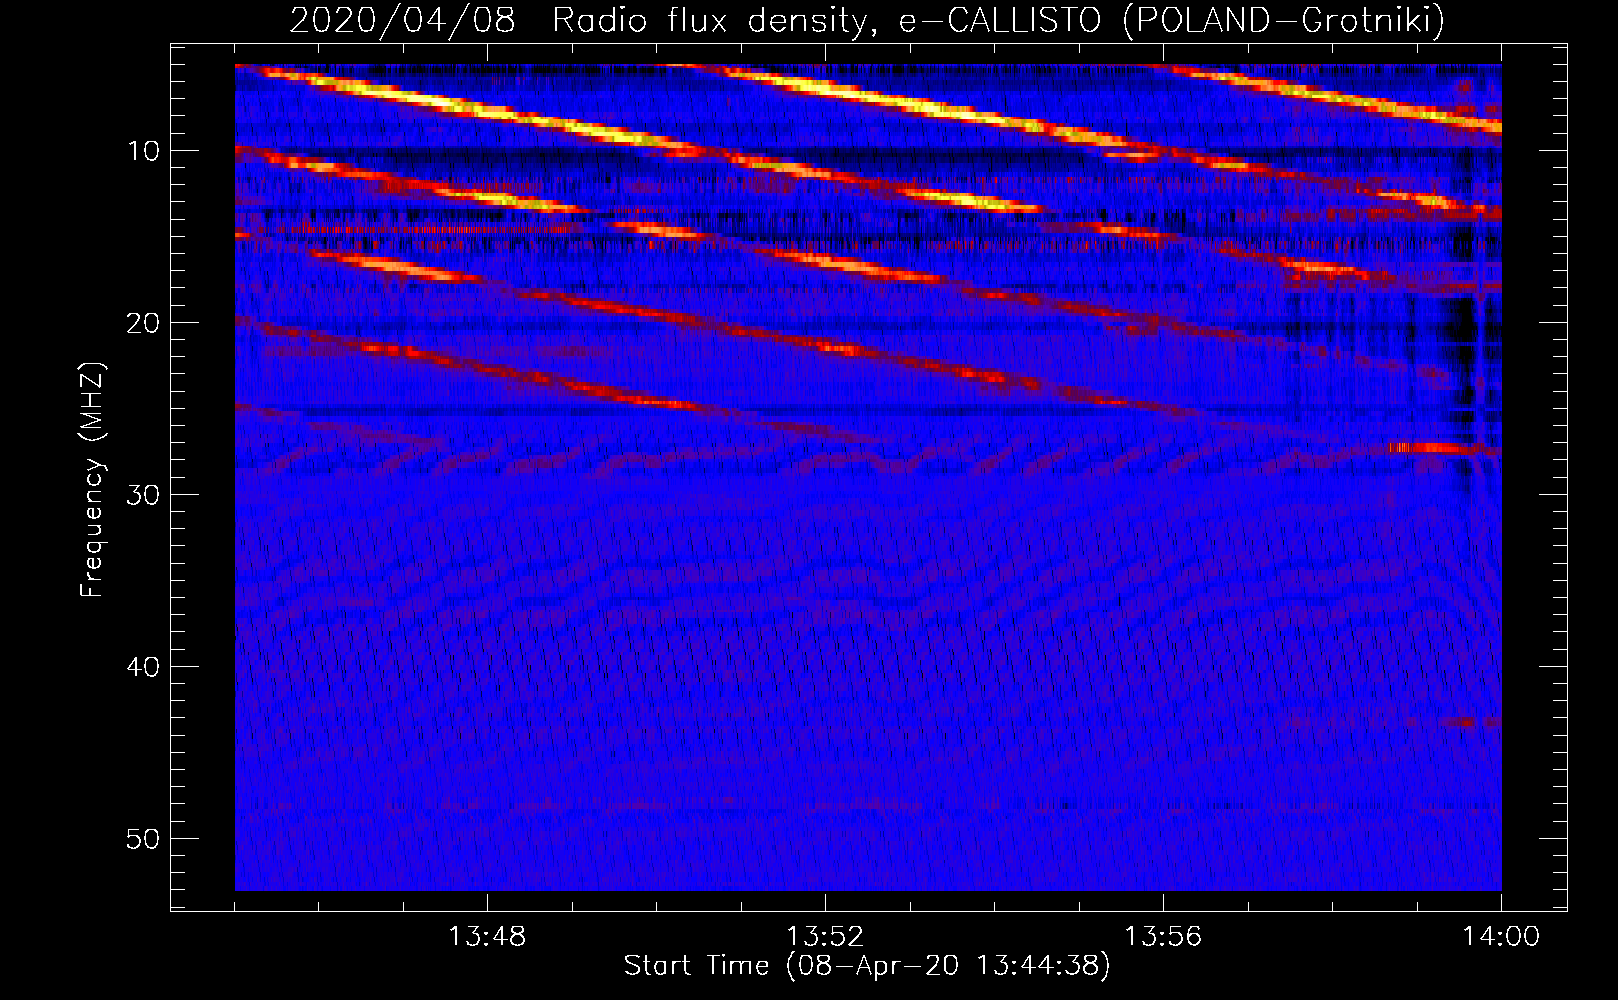Image resolution: width=1618 pixels, height=1000 pixels.
Task: Click the '13:52' time tick label
Action: (825, 936)
